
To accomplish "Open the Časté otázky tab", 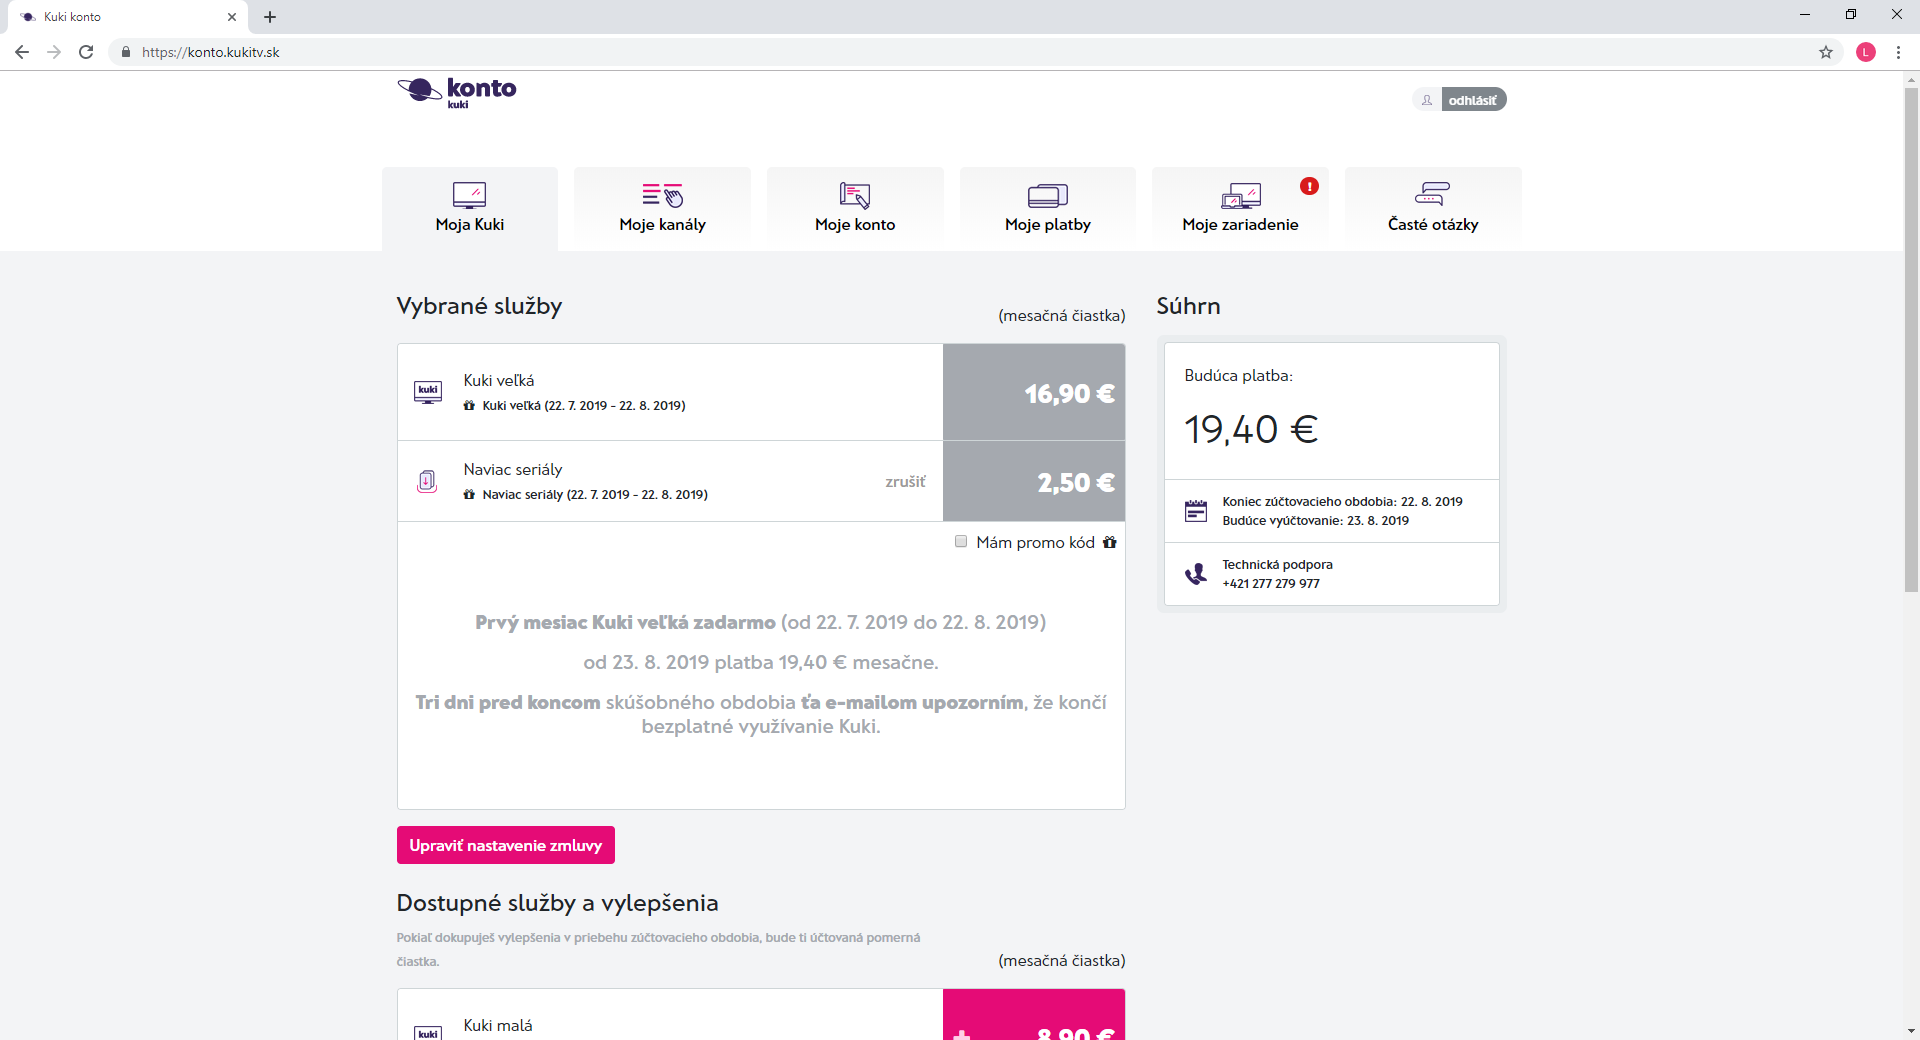I will point(1433,209).
